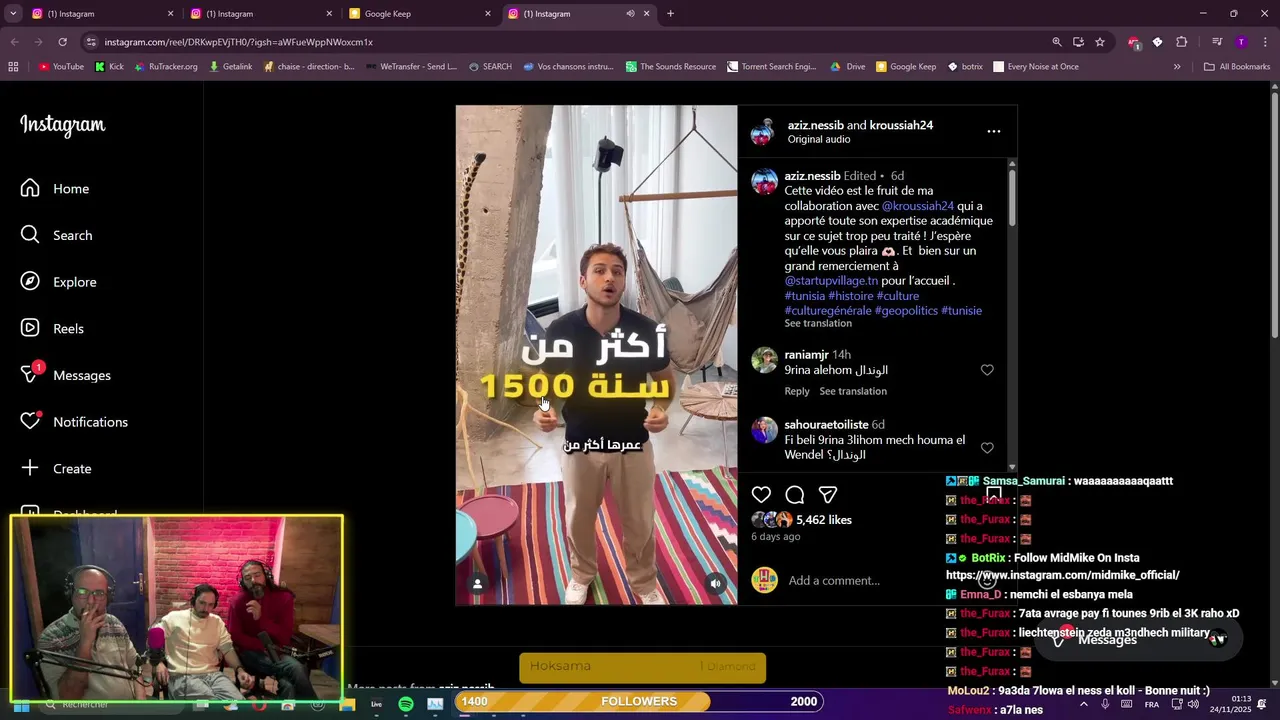Open Chrome profile avatar
Screen dimensions: 1280x720
pyautogui.click(x=1241, y=42)
